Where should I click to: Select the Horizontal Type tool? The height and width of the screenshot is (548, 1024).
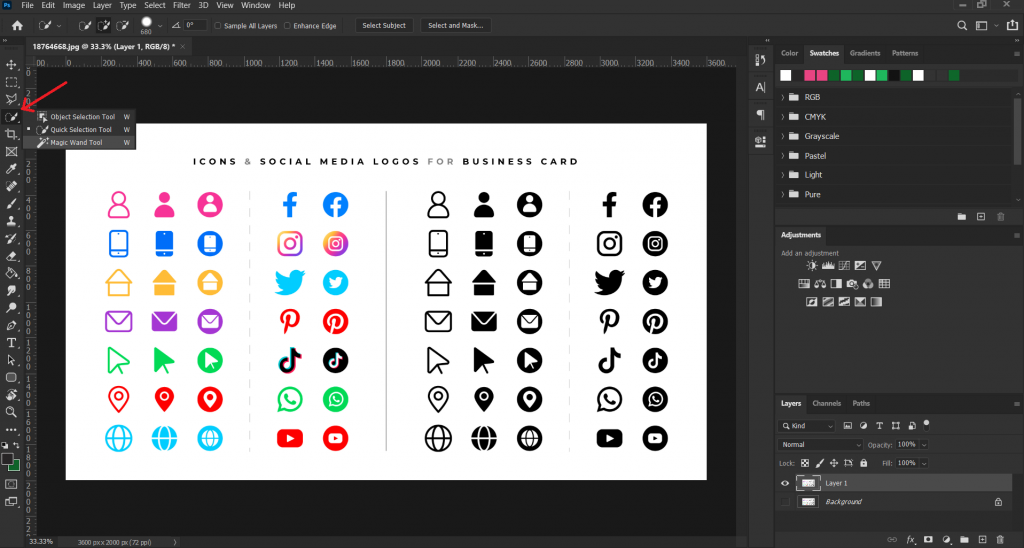(11, 343)
